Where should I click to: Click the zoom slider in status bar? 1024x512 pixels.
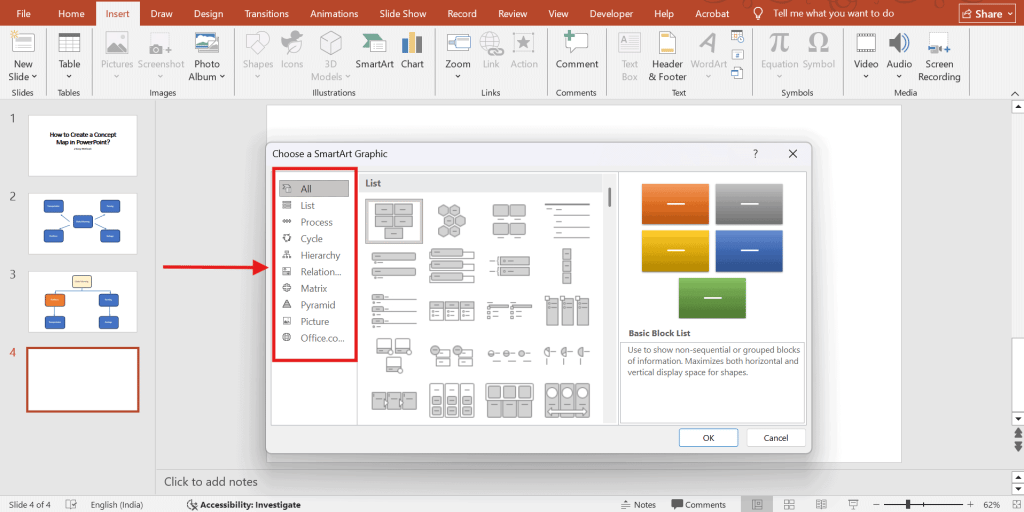pyautogui.click(x=908, y=505)
